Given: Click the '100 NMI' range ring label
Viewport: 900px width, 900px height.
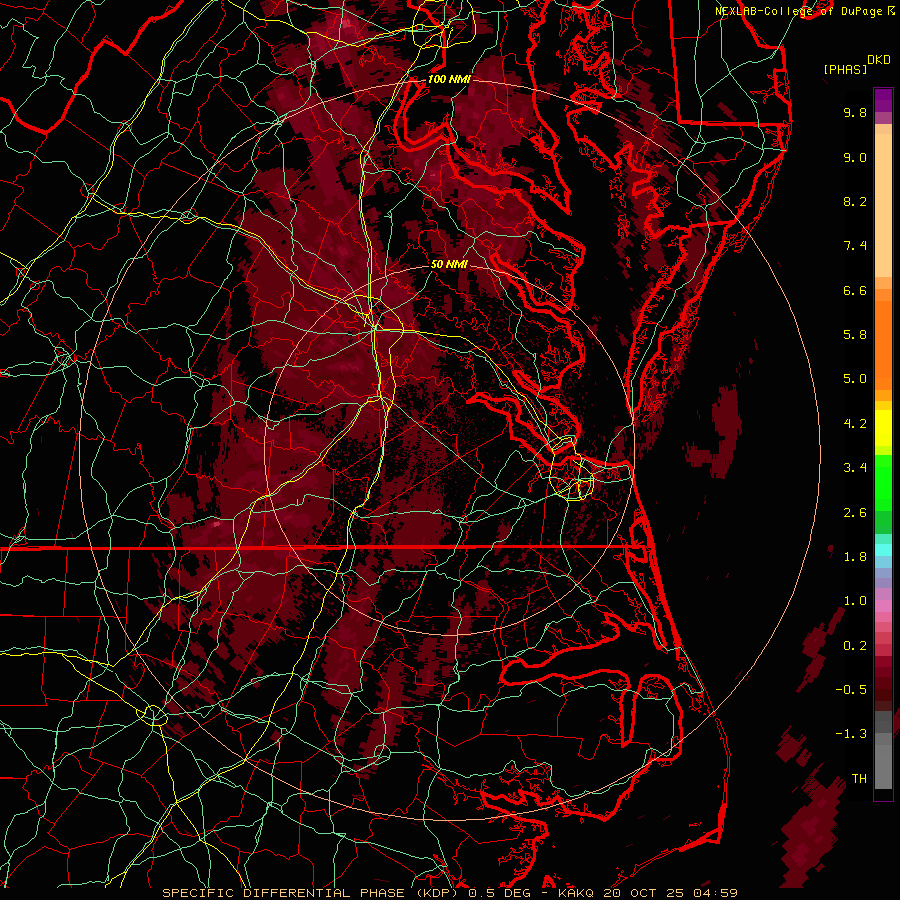Looking at the screenshot, I should click(449, 79).
